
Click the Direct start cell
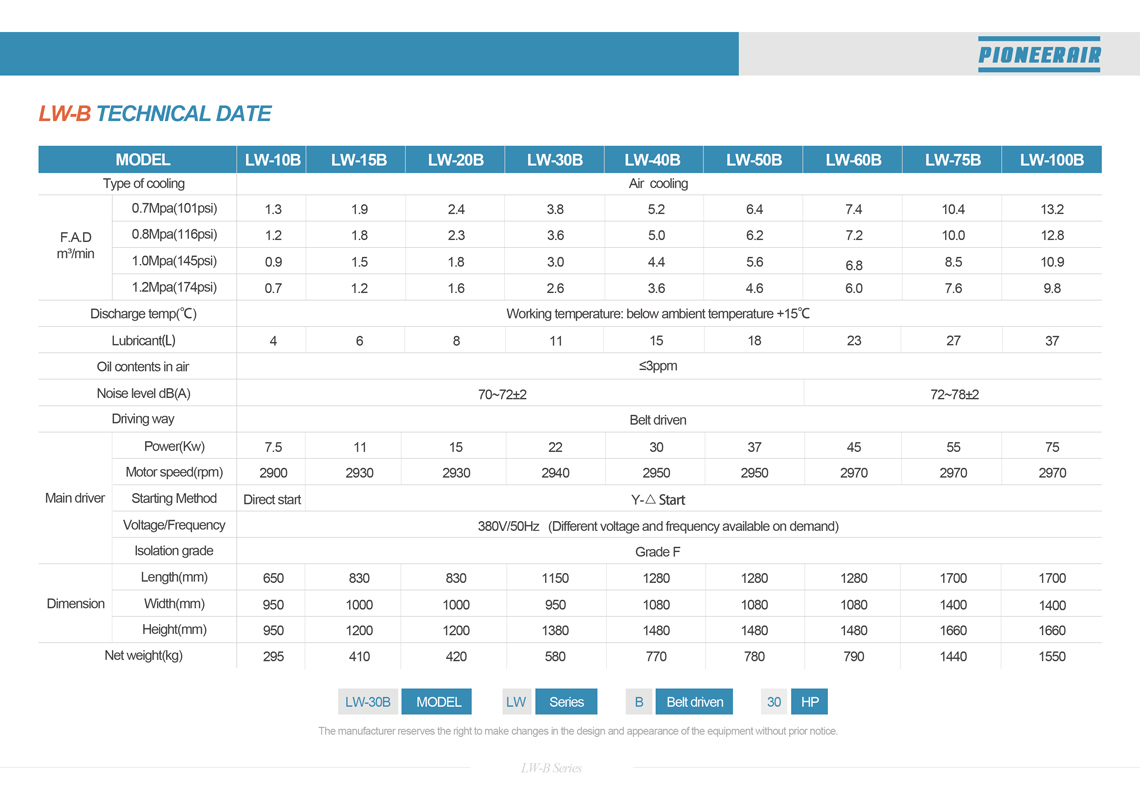(272, 499)
